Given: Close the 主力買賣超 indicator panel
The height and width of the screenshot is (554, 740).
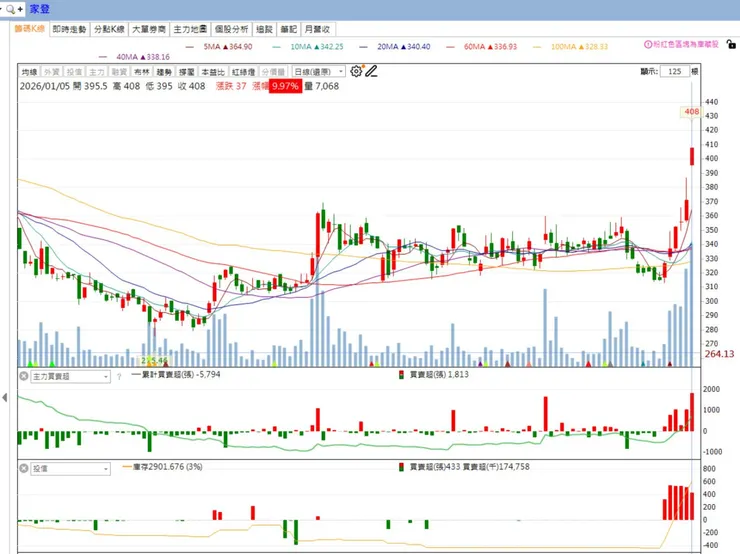Looking at the screenshot, I should (24, 376).
